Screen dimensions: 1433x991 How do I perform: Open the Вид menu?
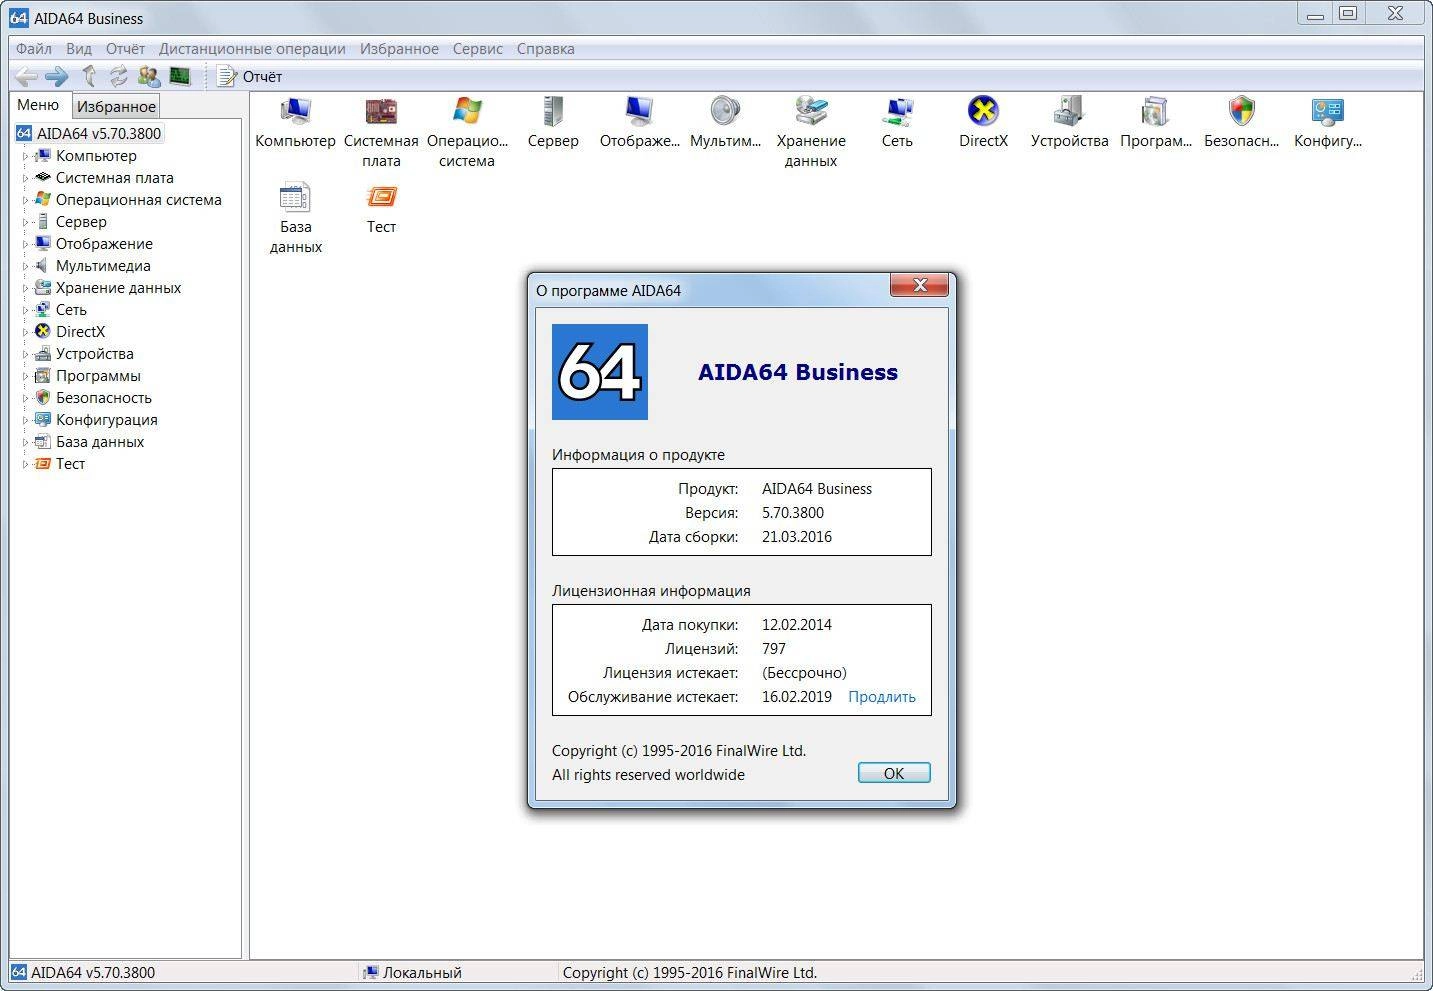(x=79, y=48)
